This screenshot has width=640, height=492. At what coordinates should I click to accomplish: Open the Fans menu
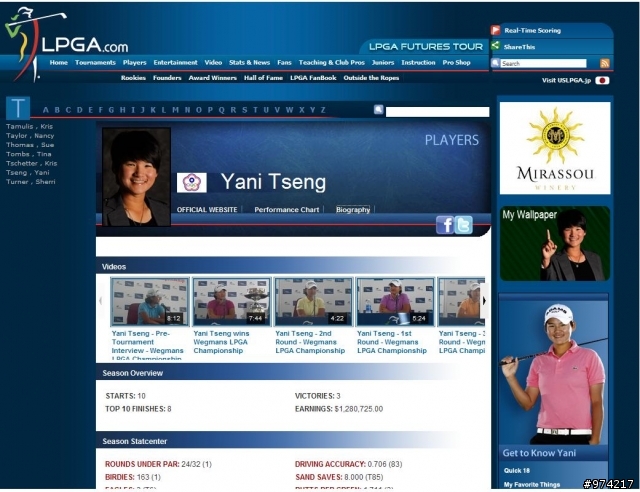tap(284, 62)
